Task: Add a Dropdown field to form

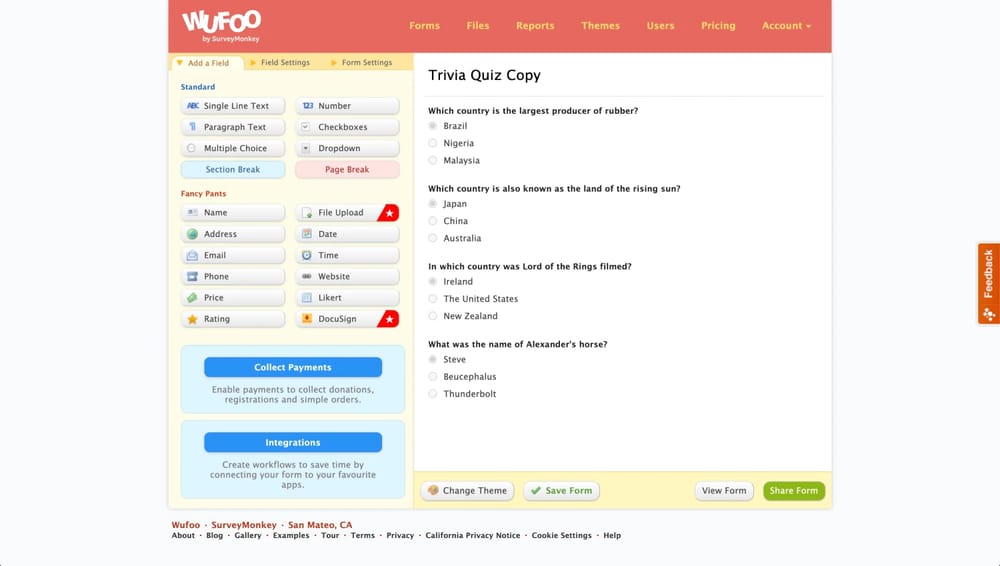Action: click(x=347, y=149)
